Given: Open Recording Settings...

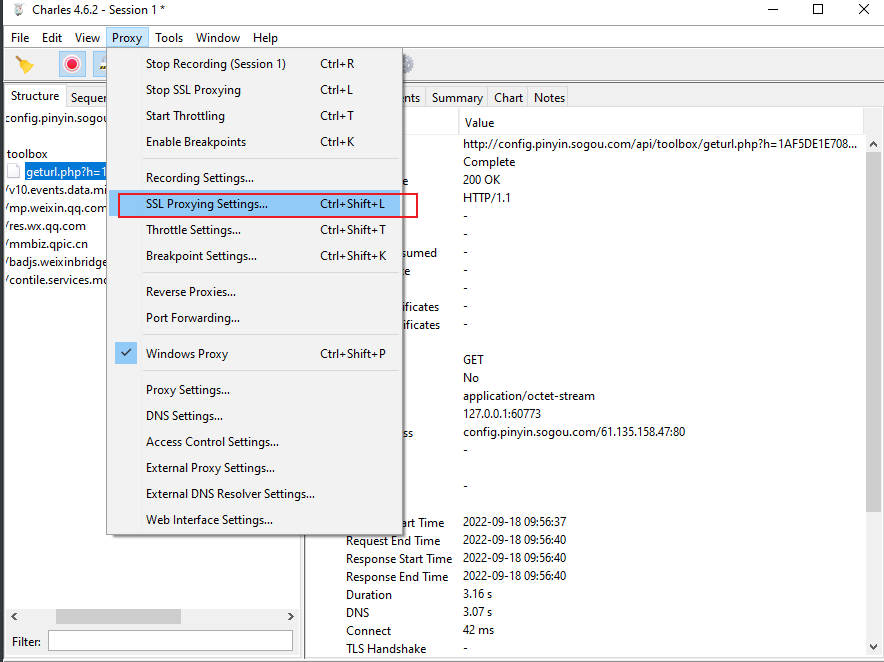Looking at the screenshot, I should point(253,178).
